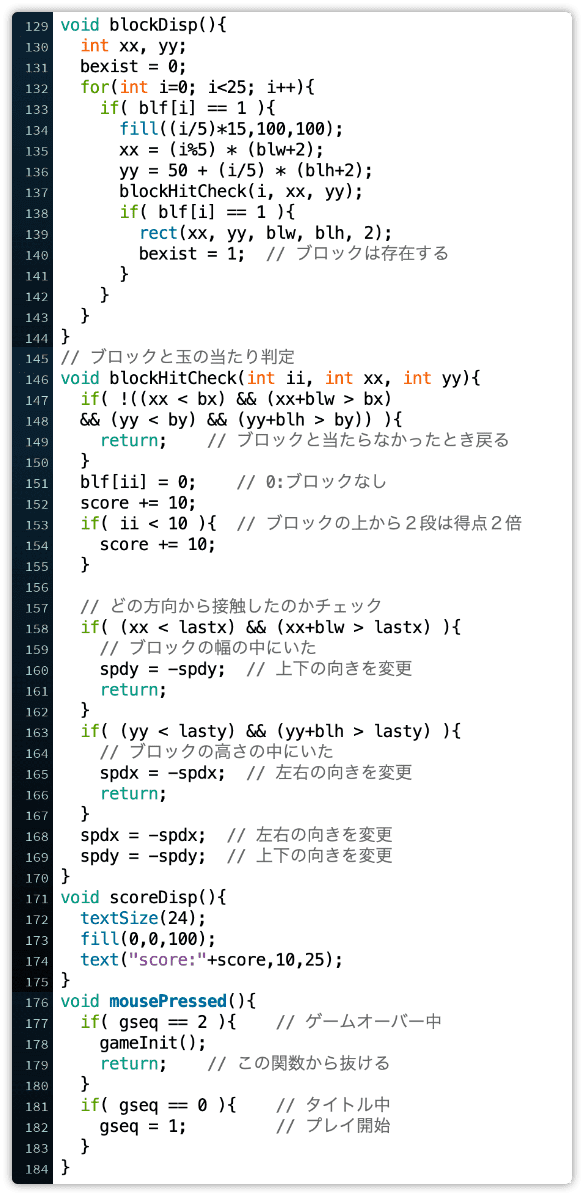
Task: Click '&& (yy < by) && (yy+blh > by)) ){' line
Action: tap(242, 418)
